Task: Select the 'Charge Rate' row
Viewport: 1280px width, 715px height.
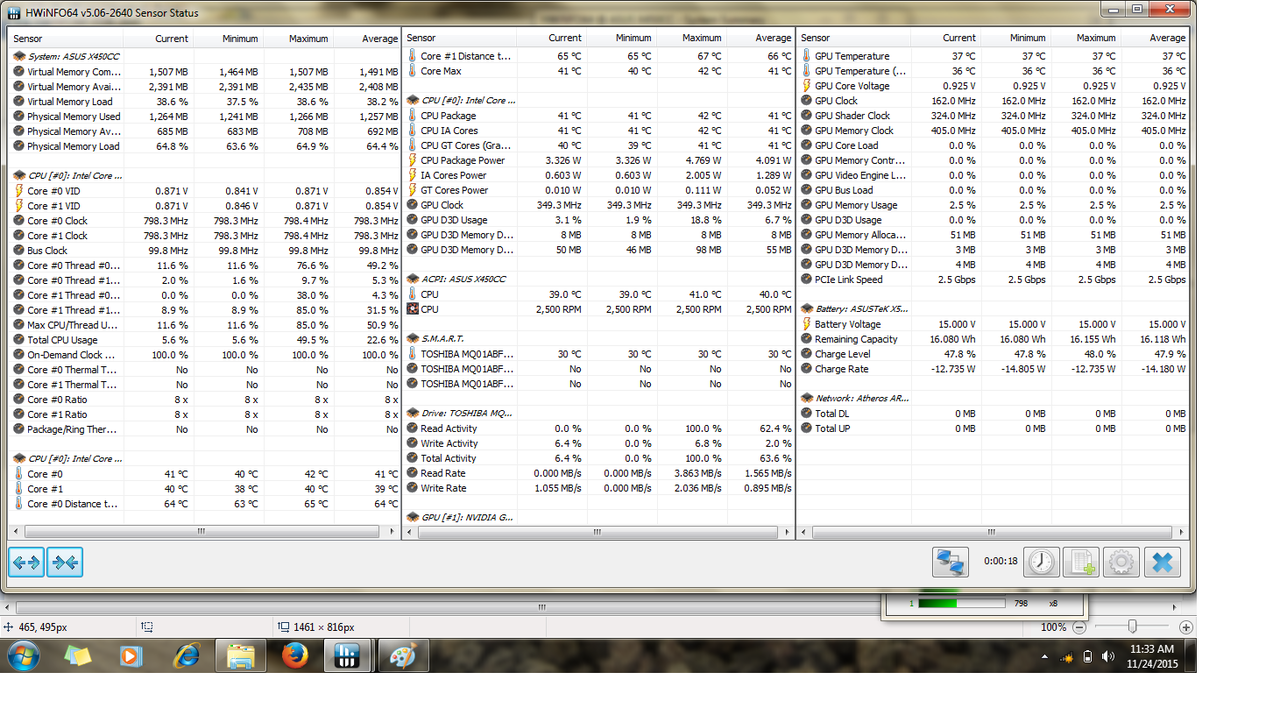Action: [x=993, y=369]
